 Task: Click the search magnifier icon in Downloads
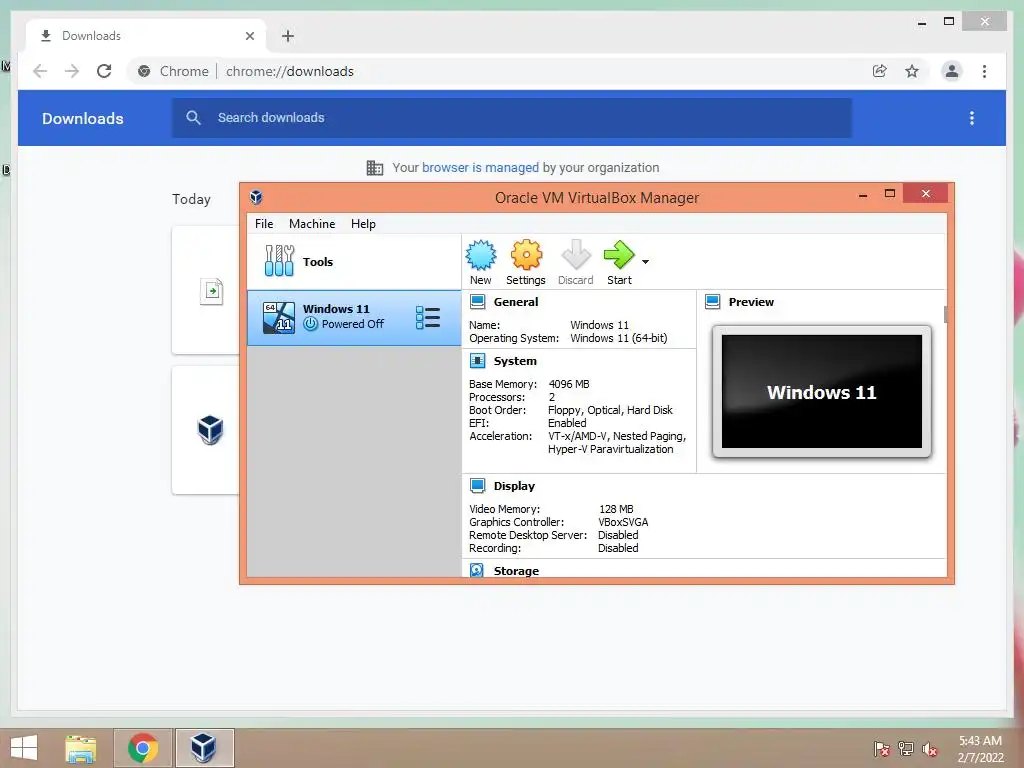[x=193, y=118]
